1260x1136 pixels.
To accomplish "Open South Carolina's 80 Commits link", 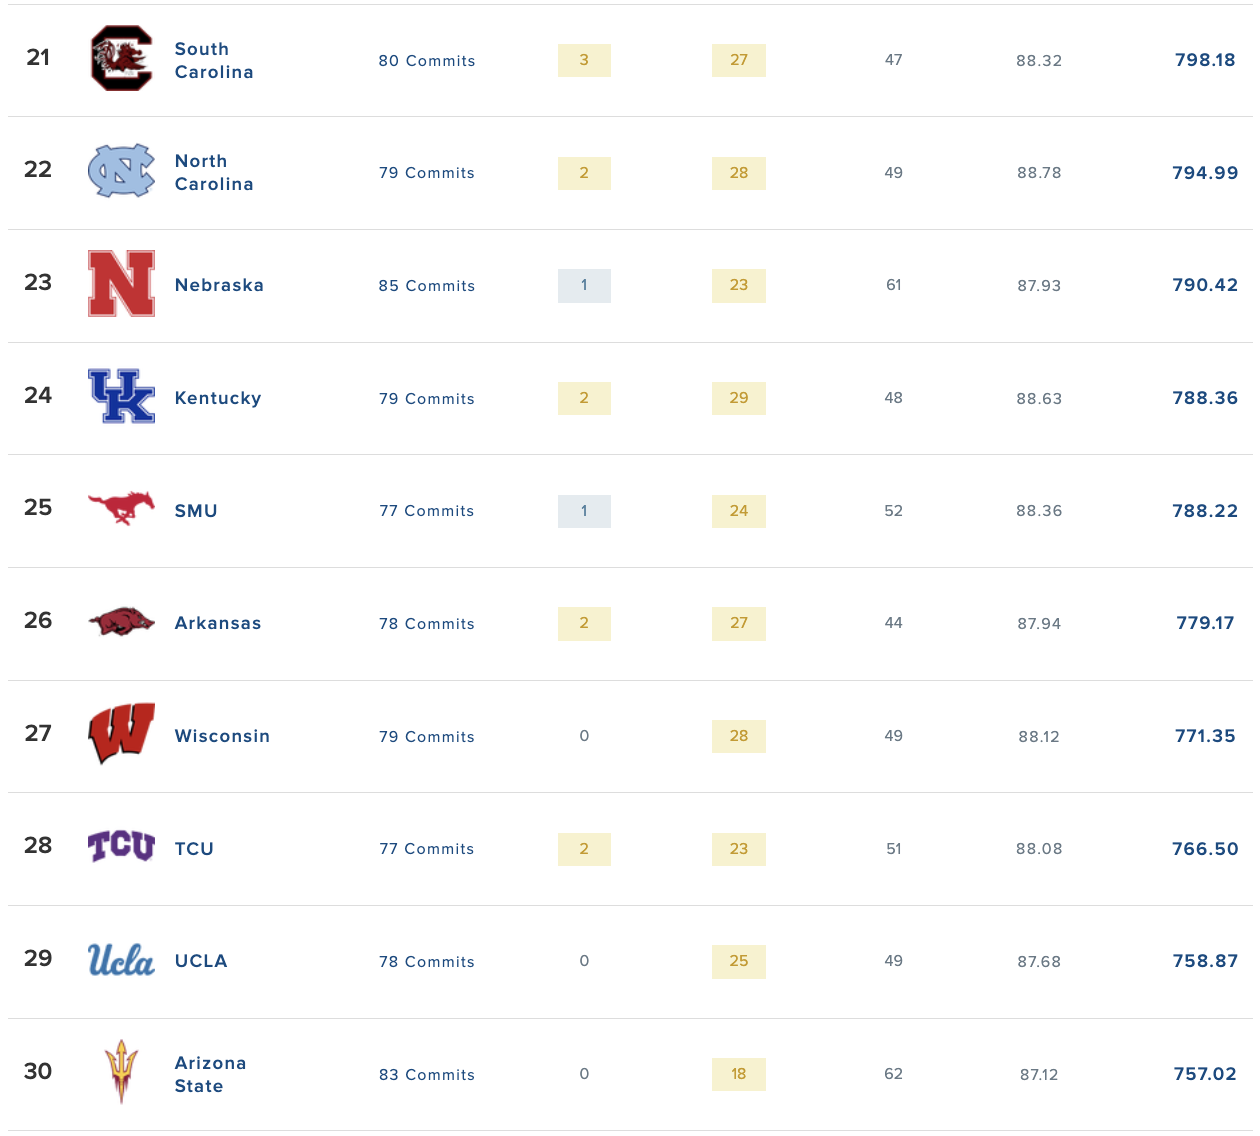I will (427, 61).
